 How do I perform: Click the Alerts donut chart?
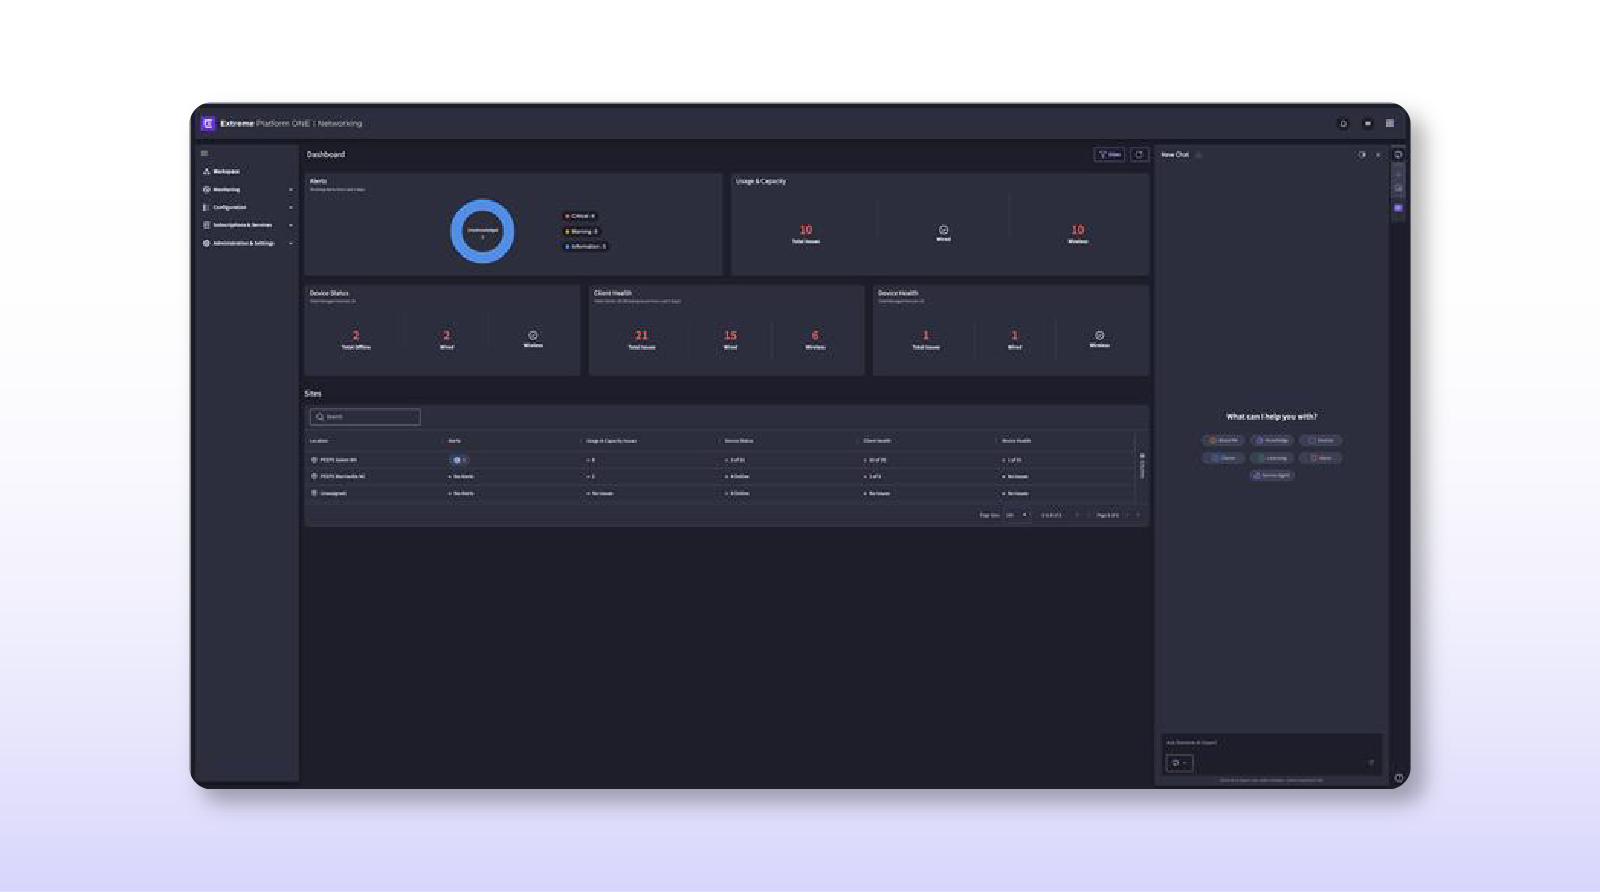coord(482,231)
